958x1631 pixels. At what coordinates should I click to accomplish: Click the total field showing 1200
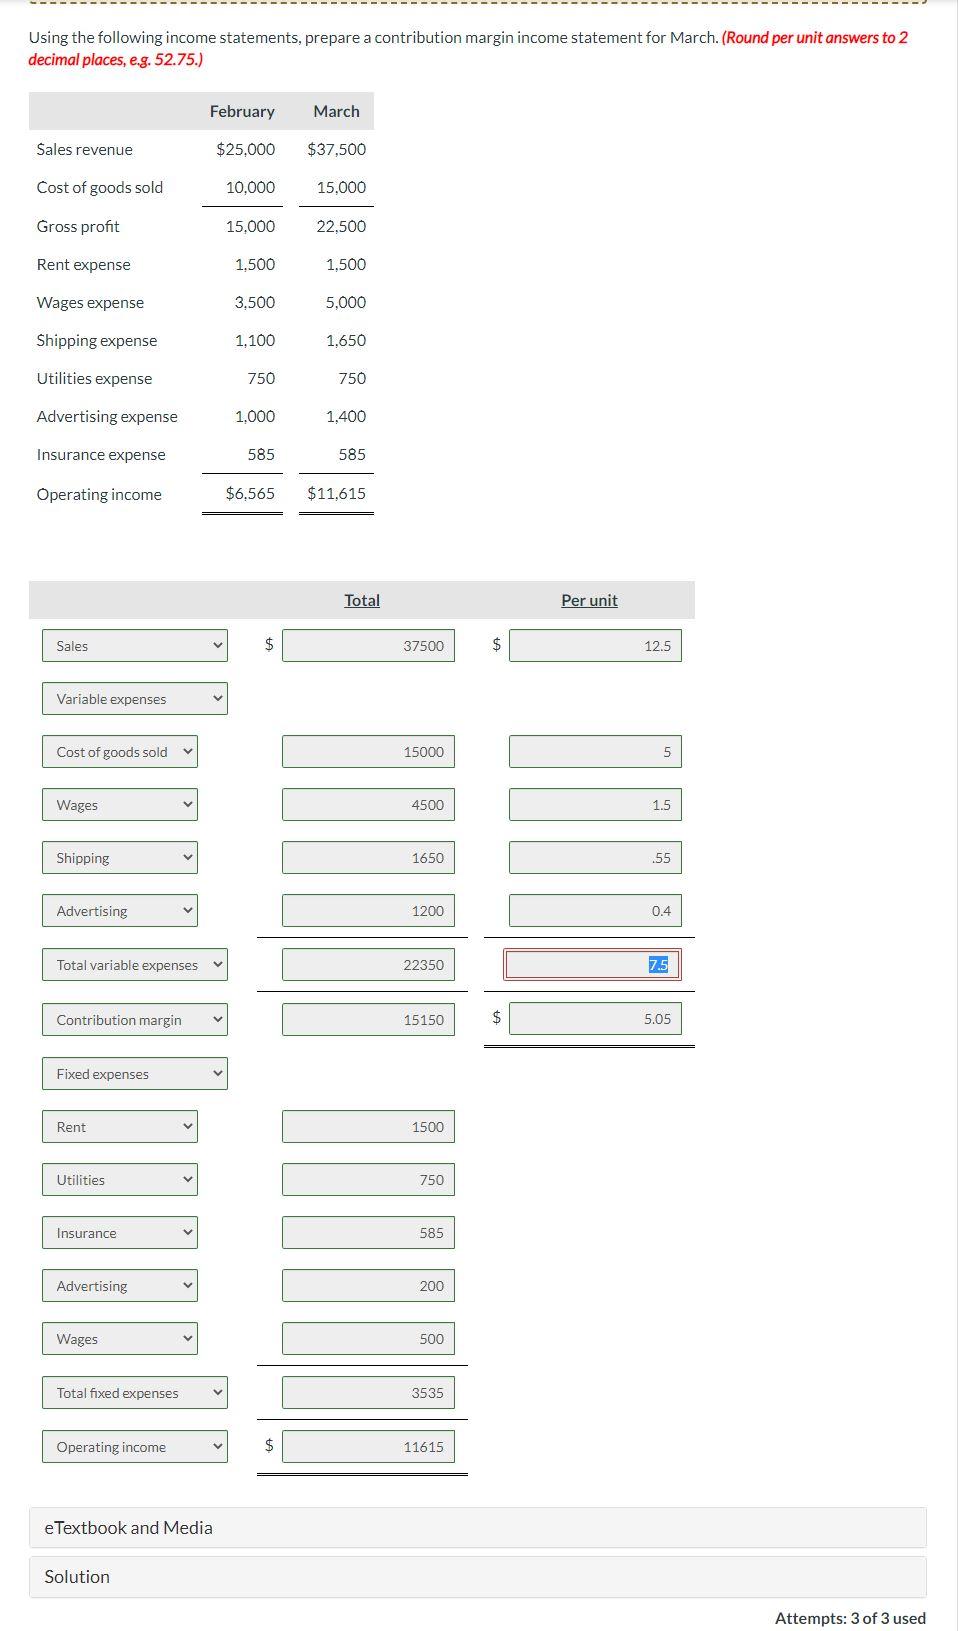(x=368, y=910)
